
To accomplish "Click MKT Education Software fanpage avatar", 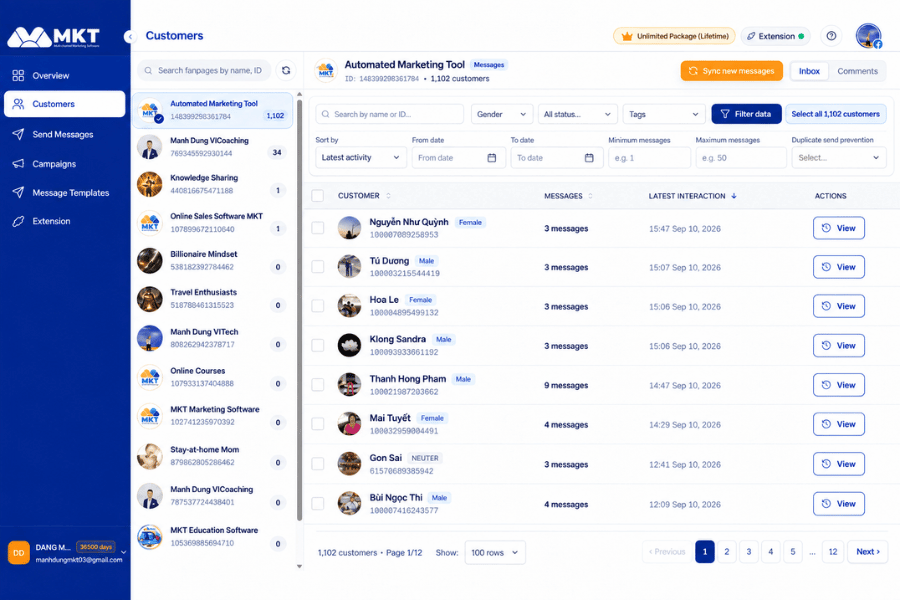I will coord(150,537).
